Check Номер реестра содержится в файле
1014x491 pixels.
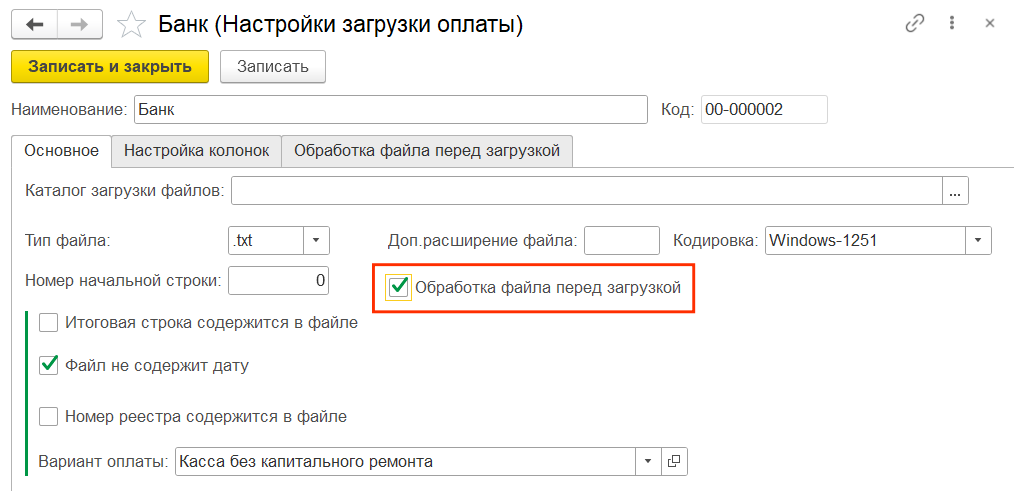[x=48, y=416]
